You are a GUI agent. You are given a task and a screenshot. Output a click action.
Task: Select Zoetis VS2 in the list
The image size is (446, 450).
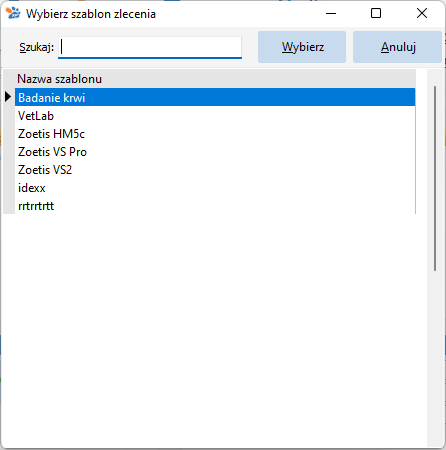(x=215, y=170)
